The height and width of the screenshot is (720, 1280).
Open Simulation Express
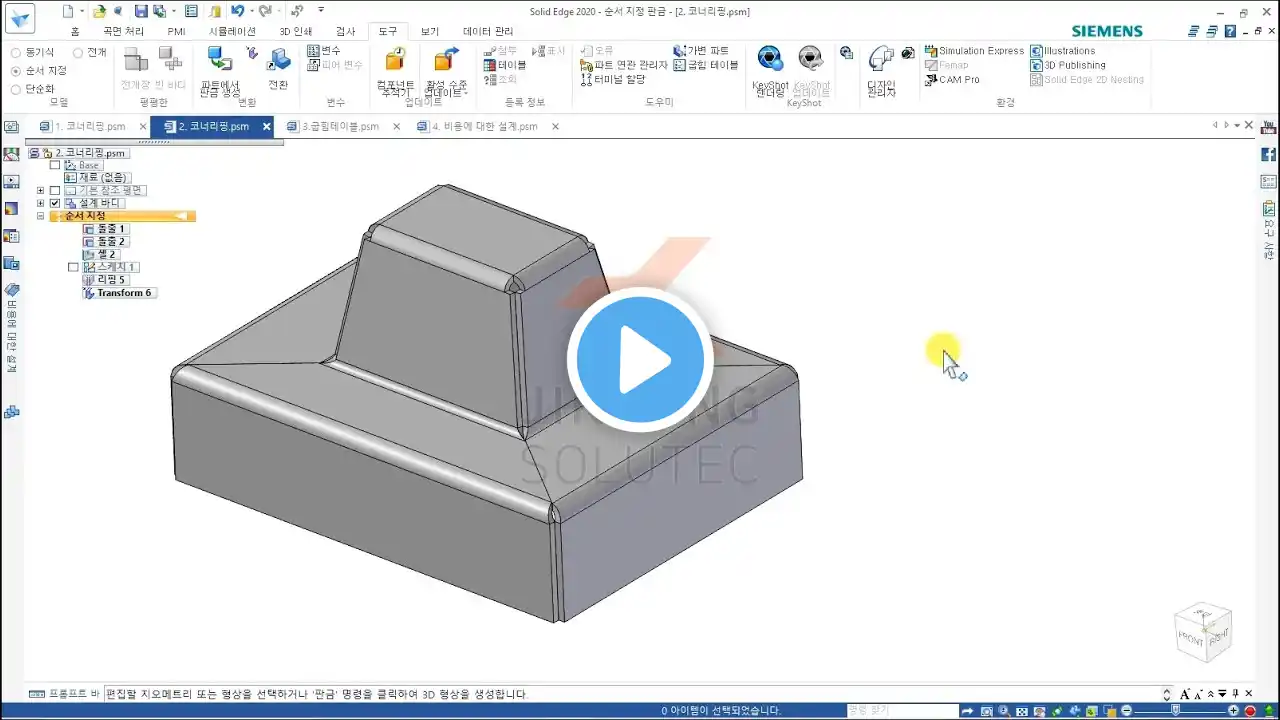click(974, 51)
